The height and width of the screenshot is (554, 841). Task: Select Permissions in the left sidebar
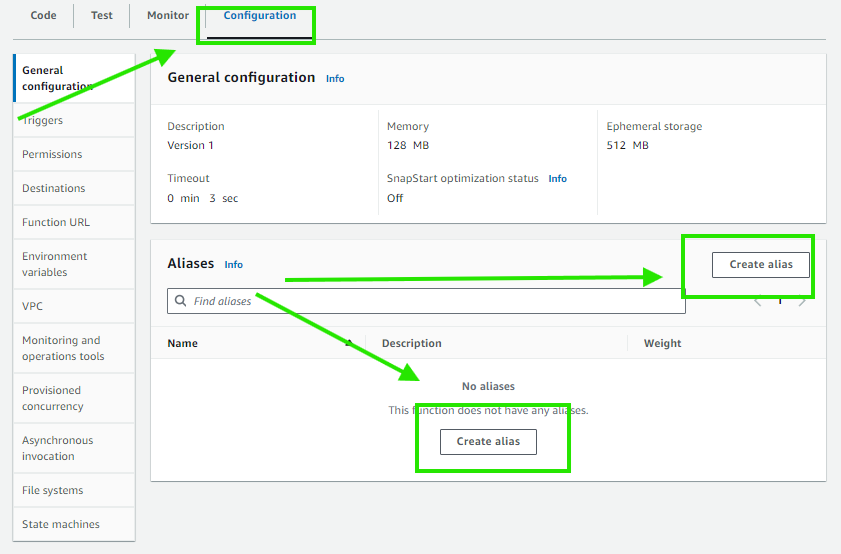click(x=52, y=154)
